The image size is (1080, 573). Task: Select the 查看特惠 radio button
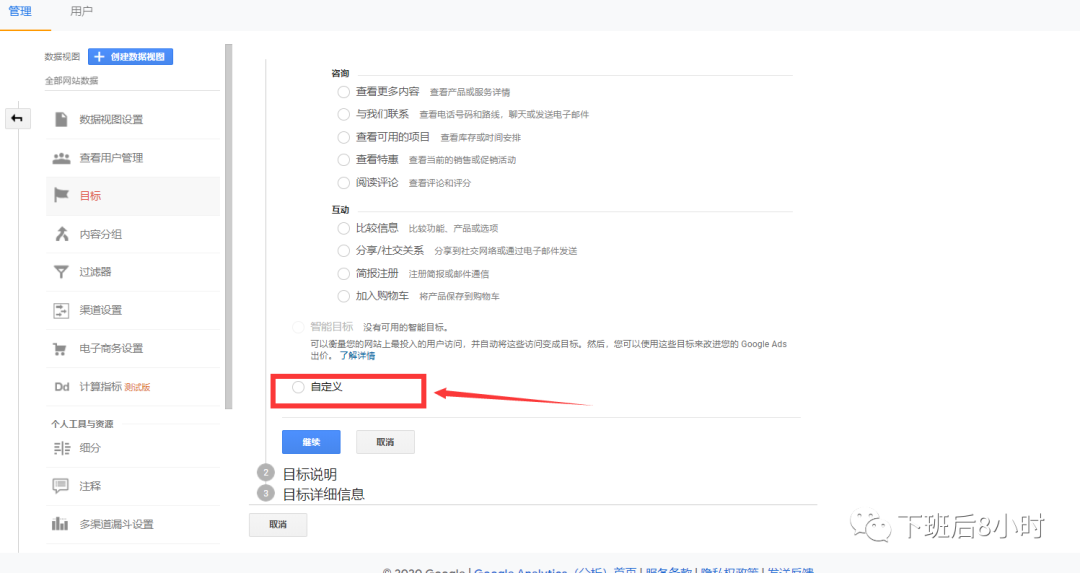click(344, 160)
